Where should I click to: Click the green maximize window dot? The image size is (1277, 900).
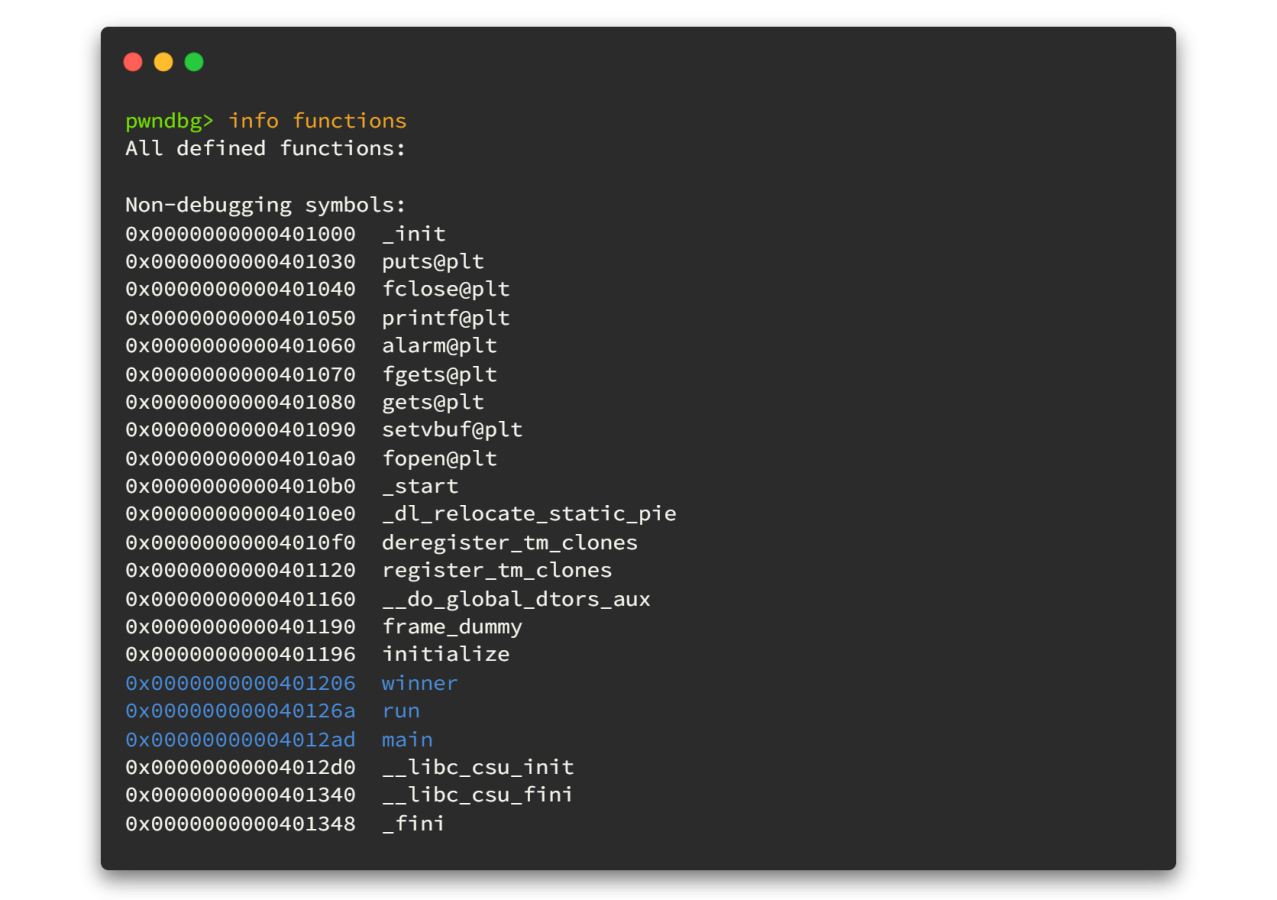coord(194,62)
